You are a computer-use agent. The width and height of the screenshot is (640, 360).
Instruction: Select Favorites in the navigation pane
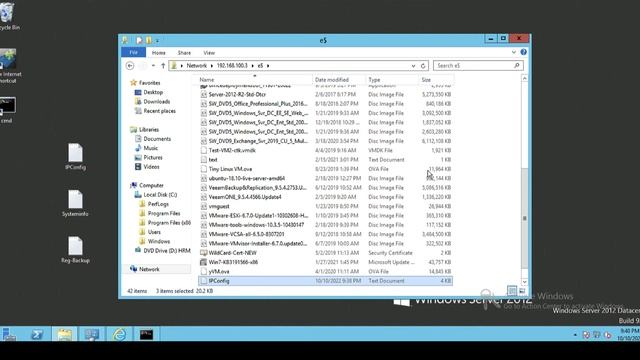pos(149,83)
